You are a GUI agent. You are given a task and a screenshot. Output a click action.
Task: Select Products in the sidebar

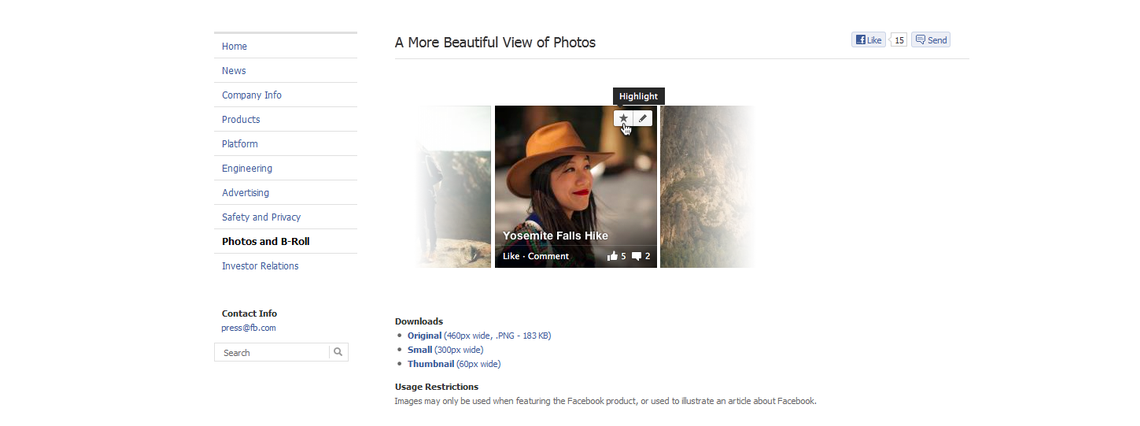point(241,119)
